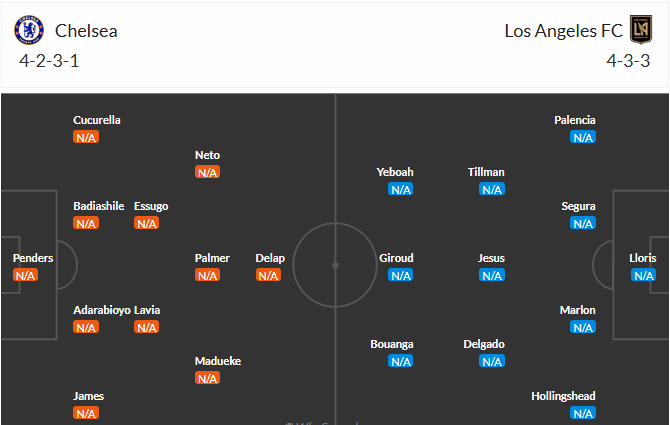Open the Los Angeles FC team name link
The image size is (670, 425).
tap(564, 31)
